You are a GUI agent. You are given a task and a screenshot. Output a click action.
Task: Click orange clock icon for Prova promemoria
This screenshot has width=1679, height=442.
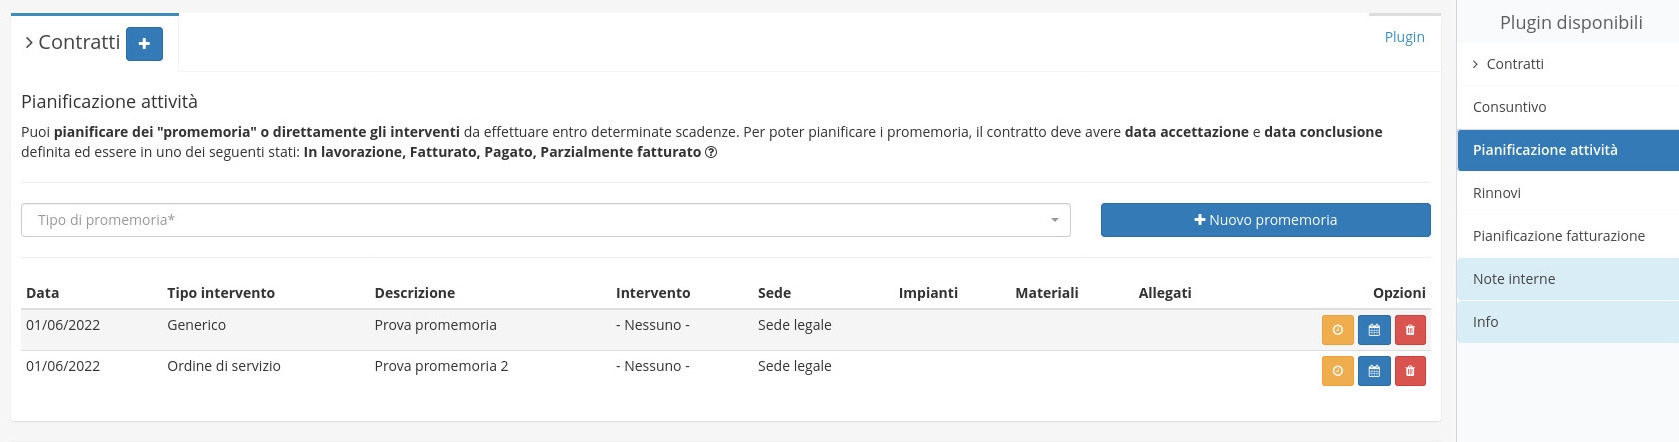pyautogui.click(x=1337, y=330)
